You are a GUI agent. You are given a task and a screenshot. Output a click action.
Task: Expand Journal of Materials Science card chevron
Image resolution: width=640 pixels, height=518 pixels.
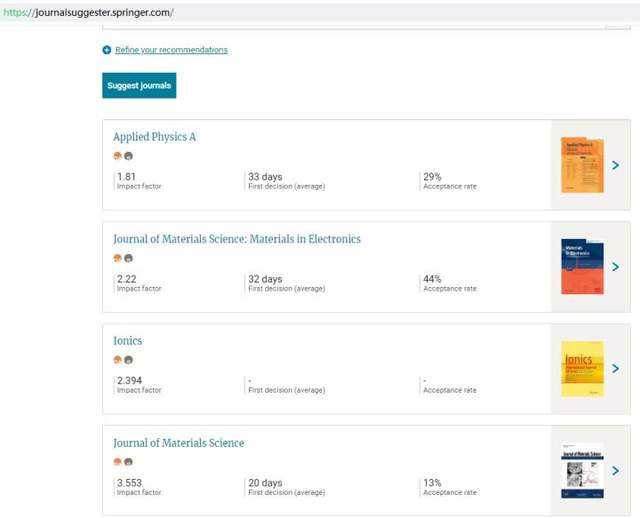[x=616, y=471]
